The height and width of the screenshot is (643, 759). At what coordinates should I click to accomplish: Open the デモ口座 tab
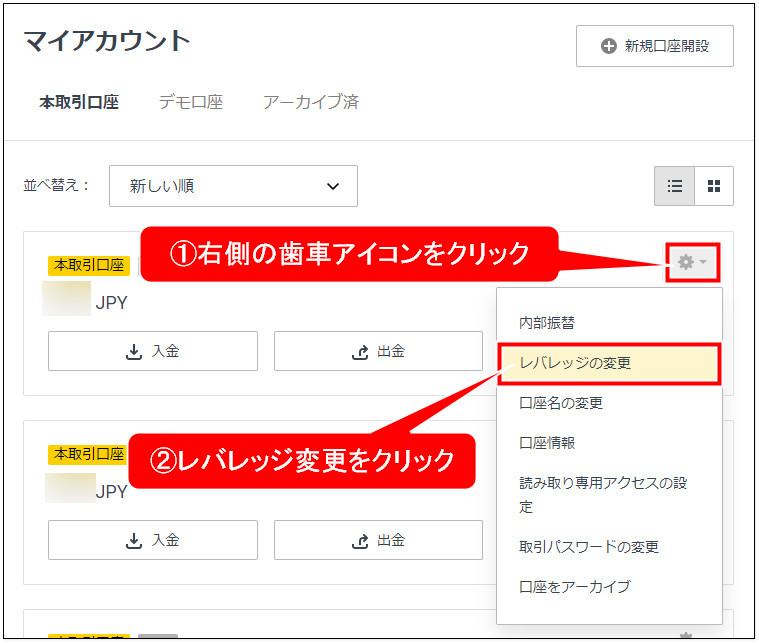tap(191, 102)
